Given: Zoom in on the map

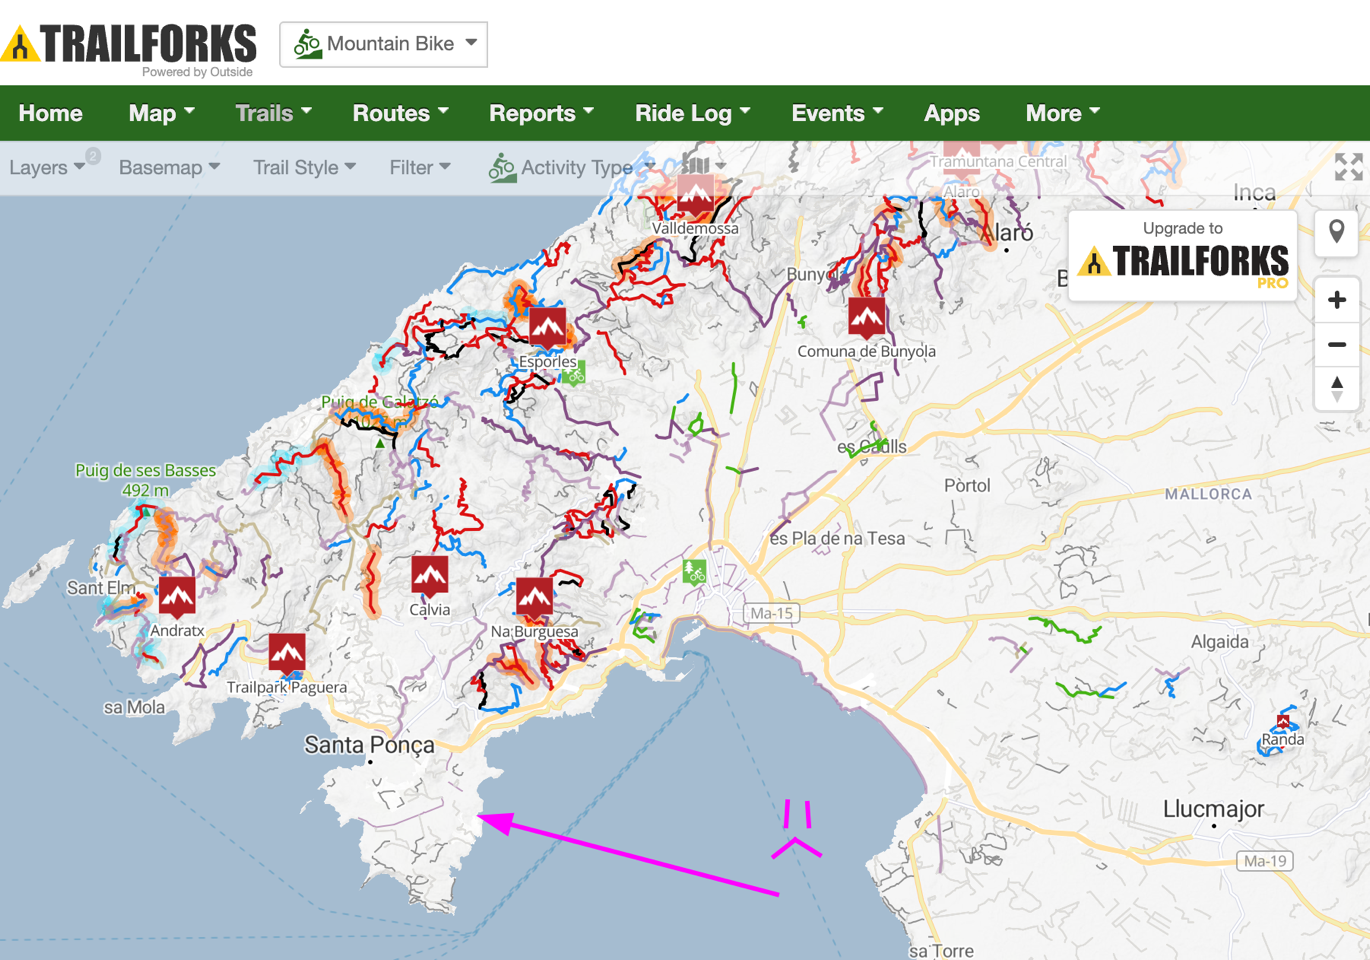Looking at the screenshot, I should 1337,299.
